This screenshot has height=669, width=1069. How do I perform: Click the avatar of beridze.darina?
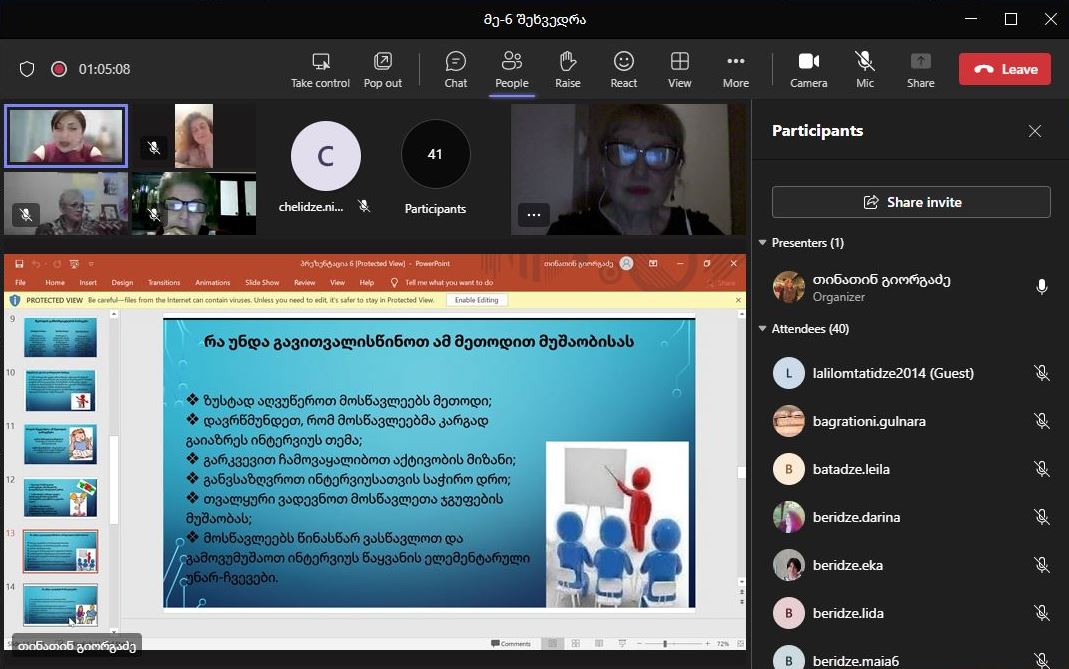click(789, 517)
